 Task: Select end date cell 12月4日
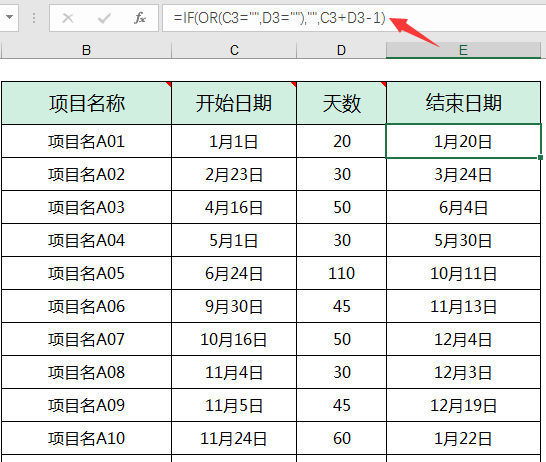click(x=463, y=339)
